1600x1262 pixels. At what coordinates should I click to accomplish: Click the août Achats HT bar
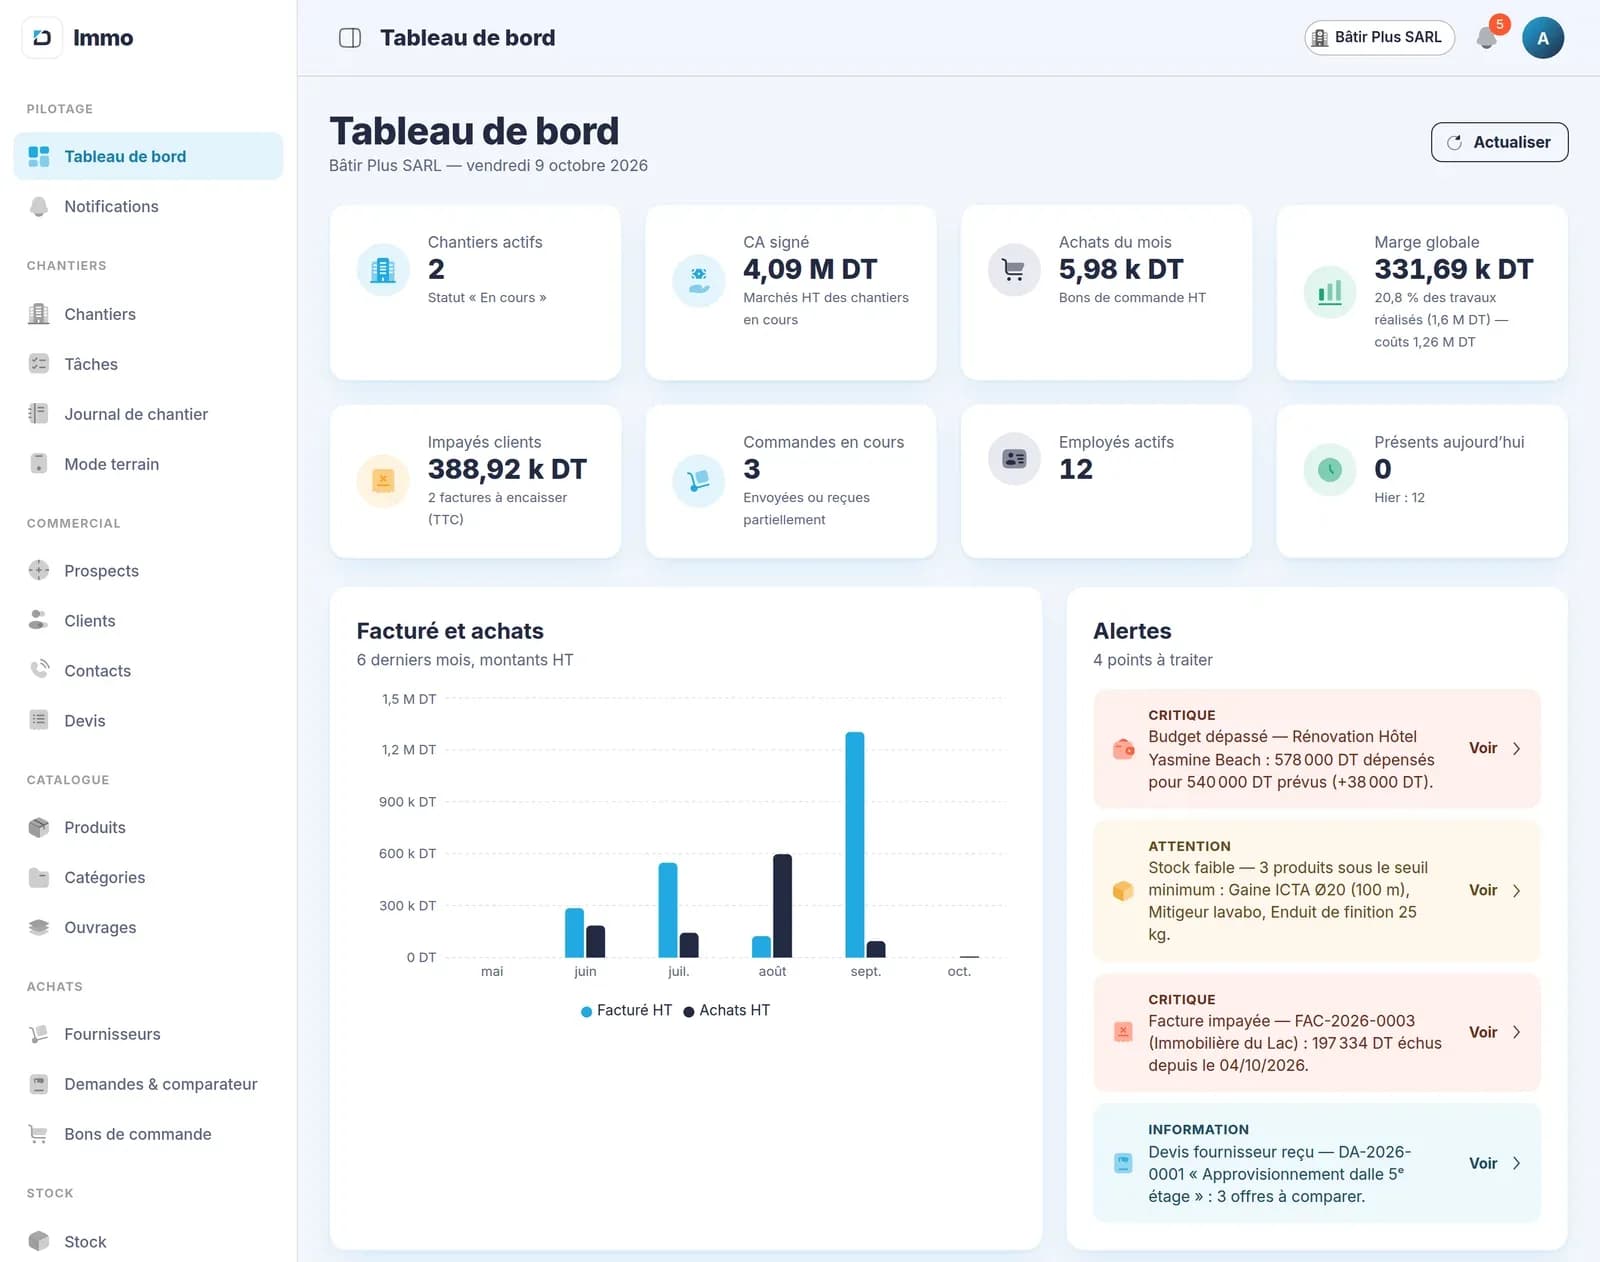pyautogui.click(x=783, y=906)
